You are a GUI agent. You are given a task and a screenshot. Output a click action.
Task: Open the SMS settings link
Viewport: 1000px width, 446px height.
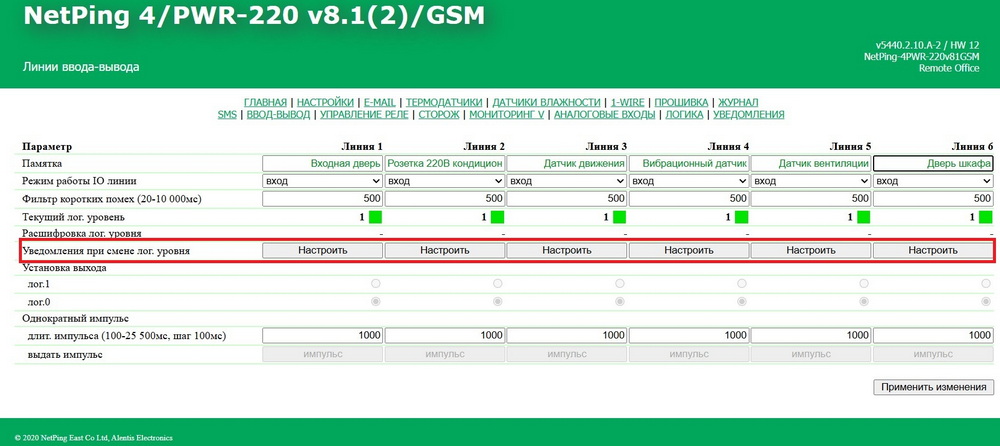[x=227, y=115]
